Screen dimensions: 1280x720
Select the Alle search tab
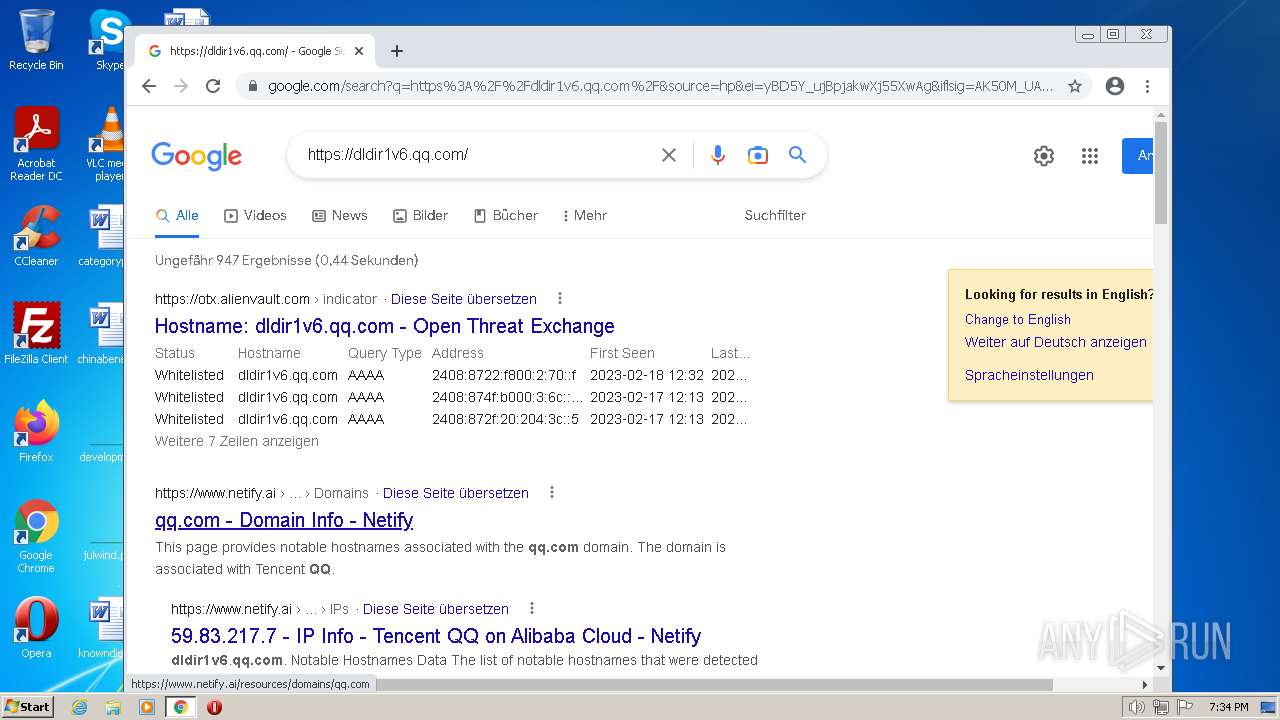pos(177,215)
